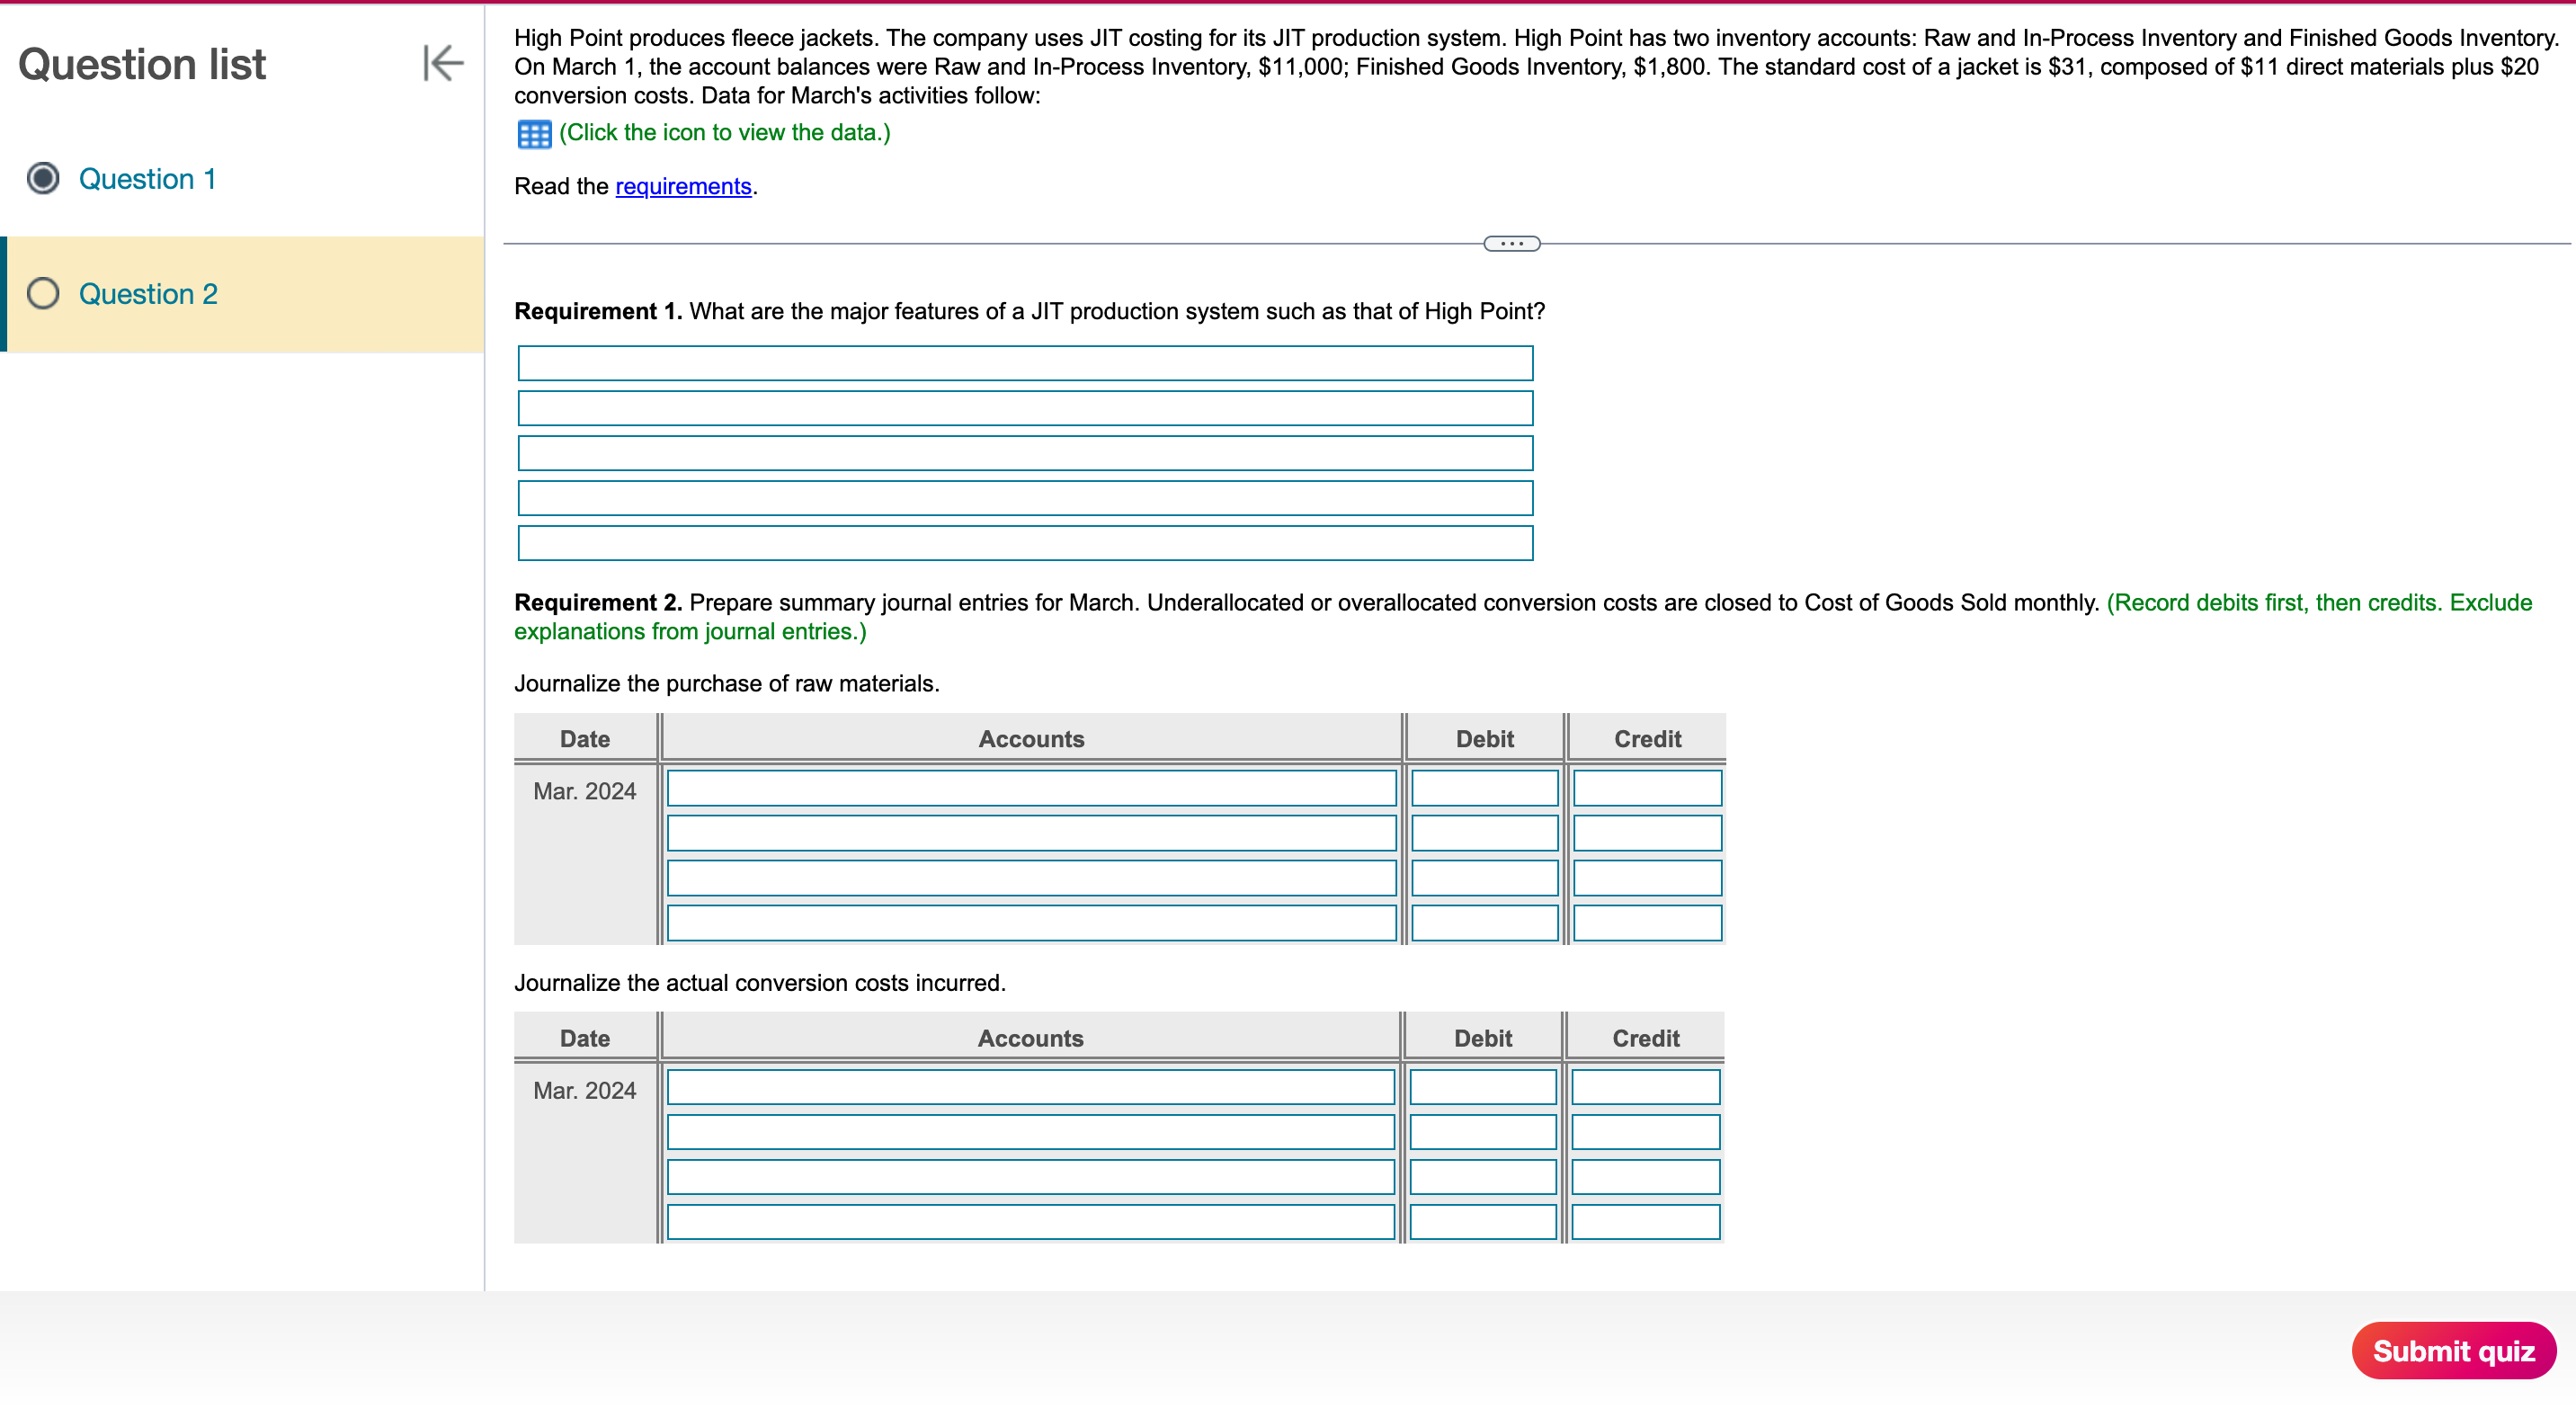Click the first Debit field for raw materials entry
The image size is (2576, 1418).
pos(1483,788)
